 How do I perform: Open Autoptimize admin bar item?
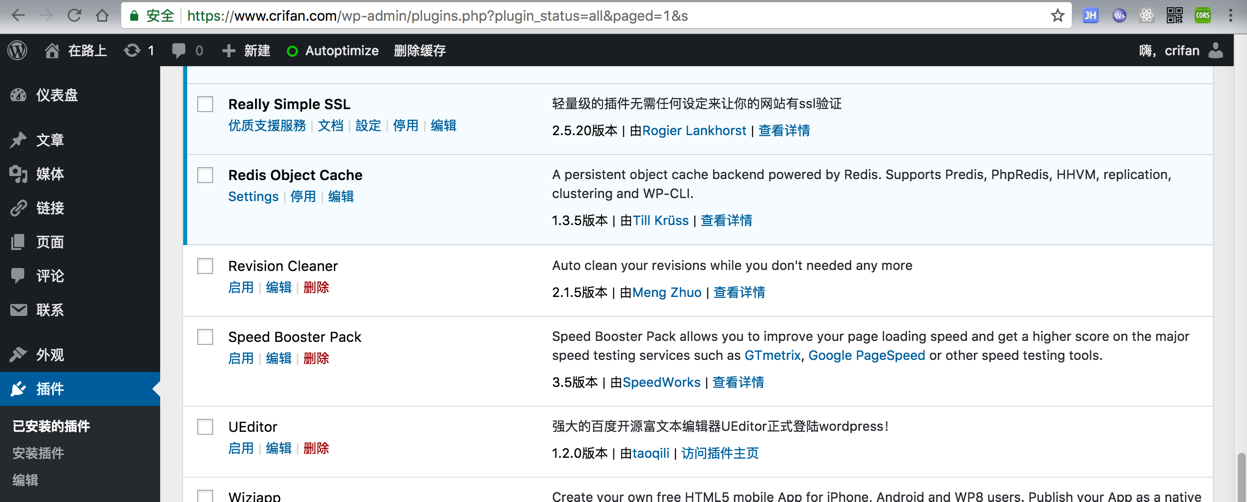point(332,50)
